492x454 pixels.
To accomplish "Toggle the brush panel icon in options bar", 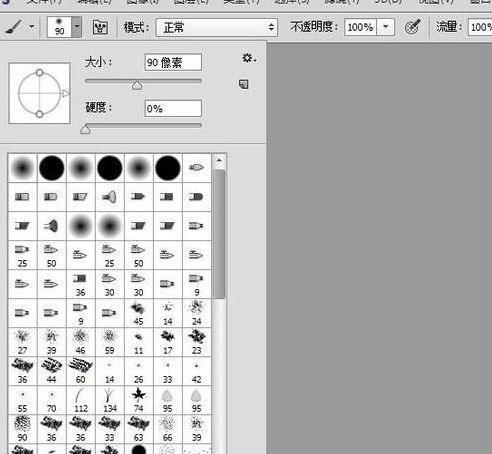I will (100, 27).
